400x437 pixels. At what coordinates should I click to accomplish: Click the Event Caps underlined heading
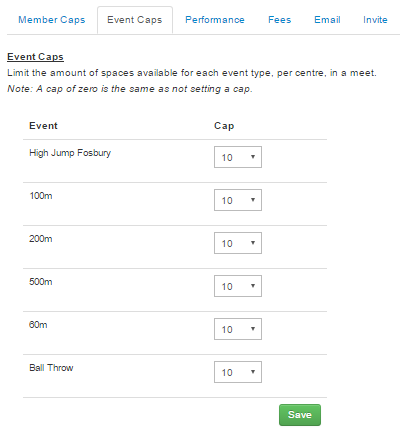click(x=35, y=57)
